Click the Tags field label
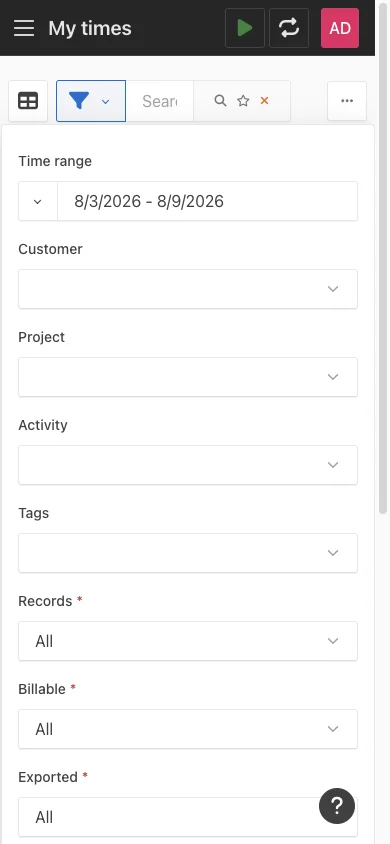Screen dimensions: 390x844 (33, 513)
